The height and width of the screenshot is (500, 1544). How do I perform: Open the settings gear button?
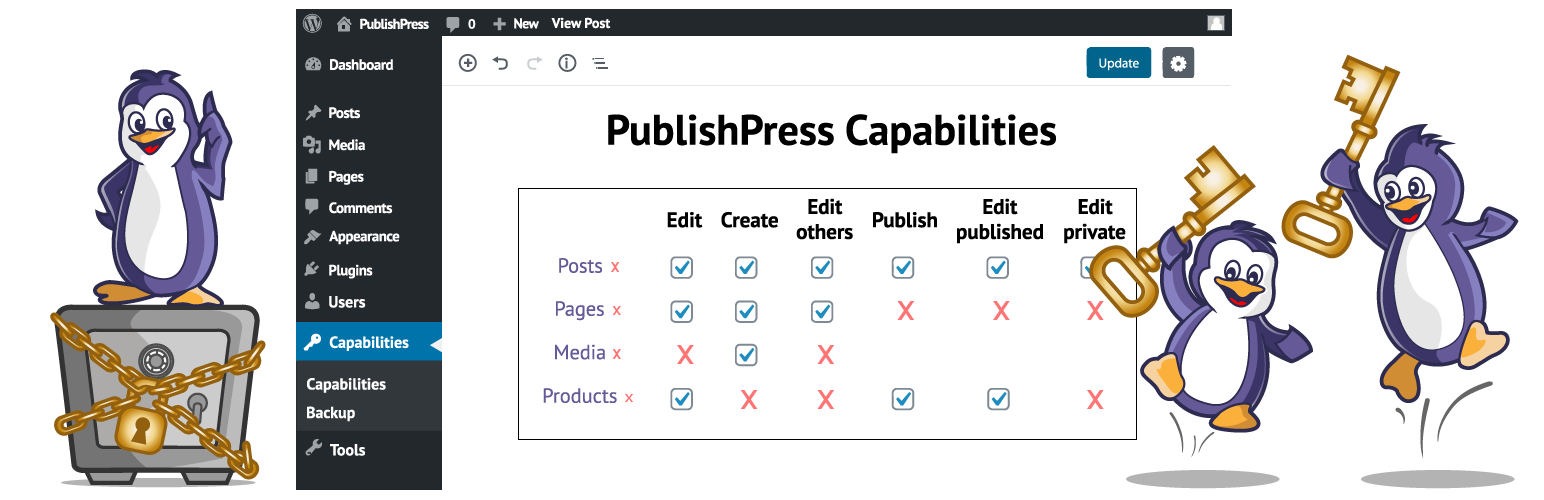point(1178,63)
